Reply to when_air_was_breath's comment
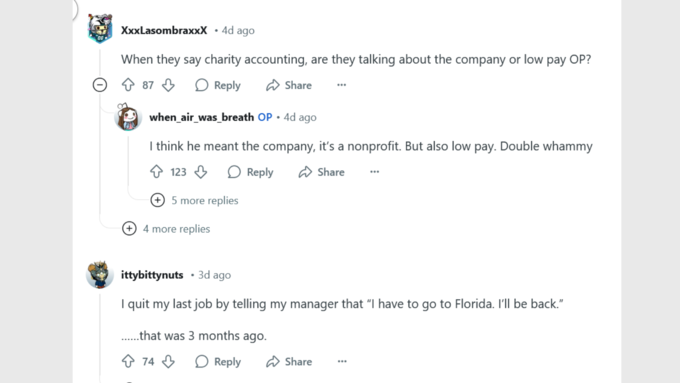The height and width of the screenshot is (383, 680). click(x=251, y=172)
